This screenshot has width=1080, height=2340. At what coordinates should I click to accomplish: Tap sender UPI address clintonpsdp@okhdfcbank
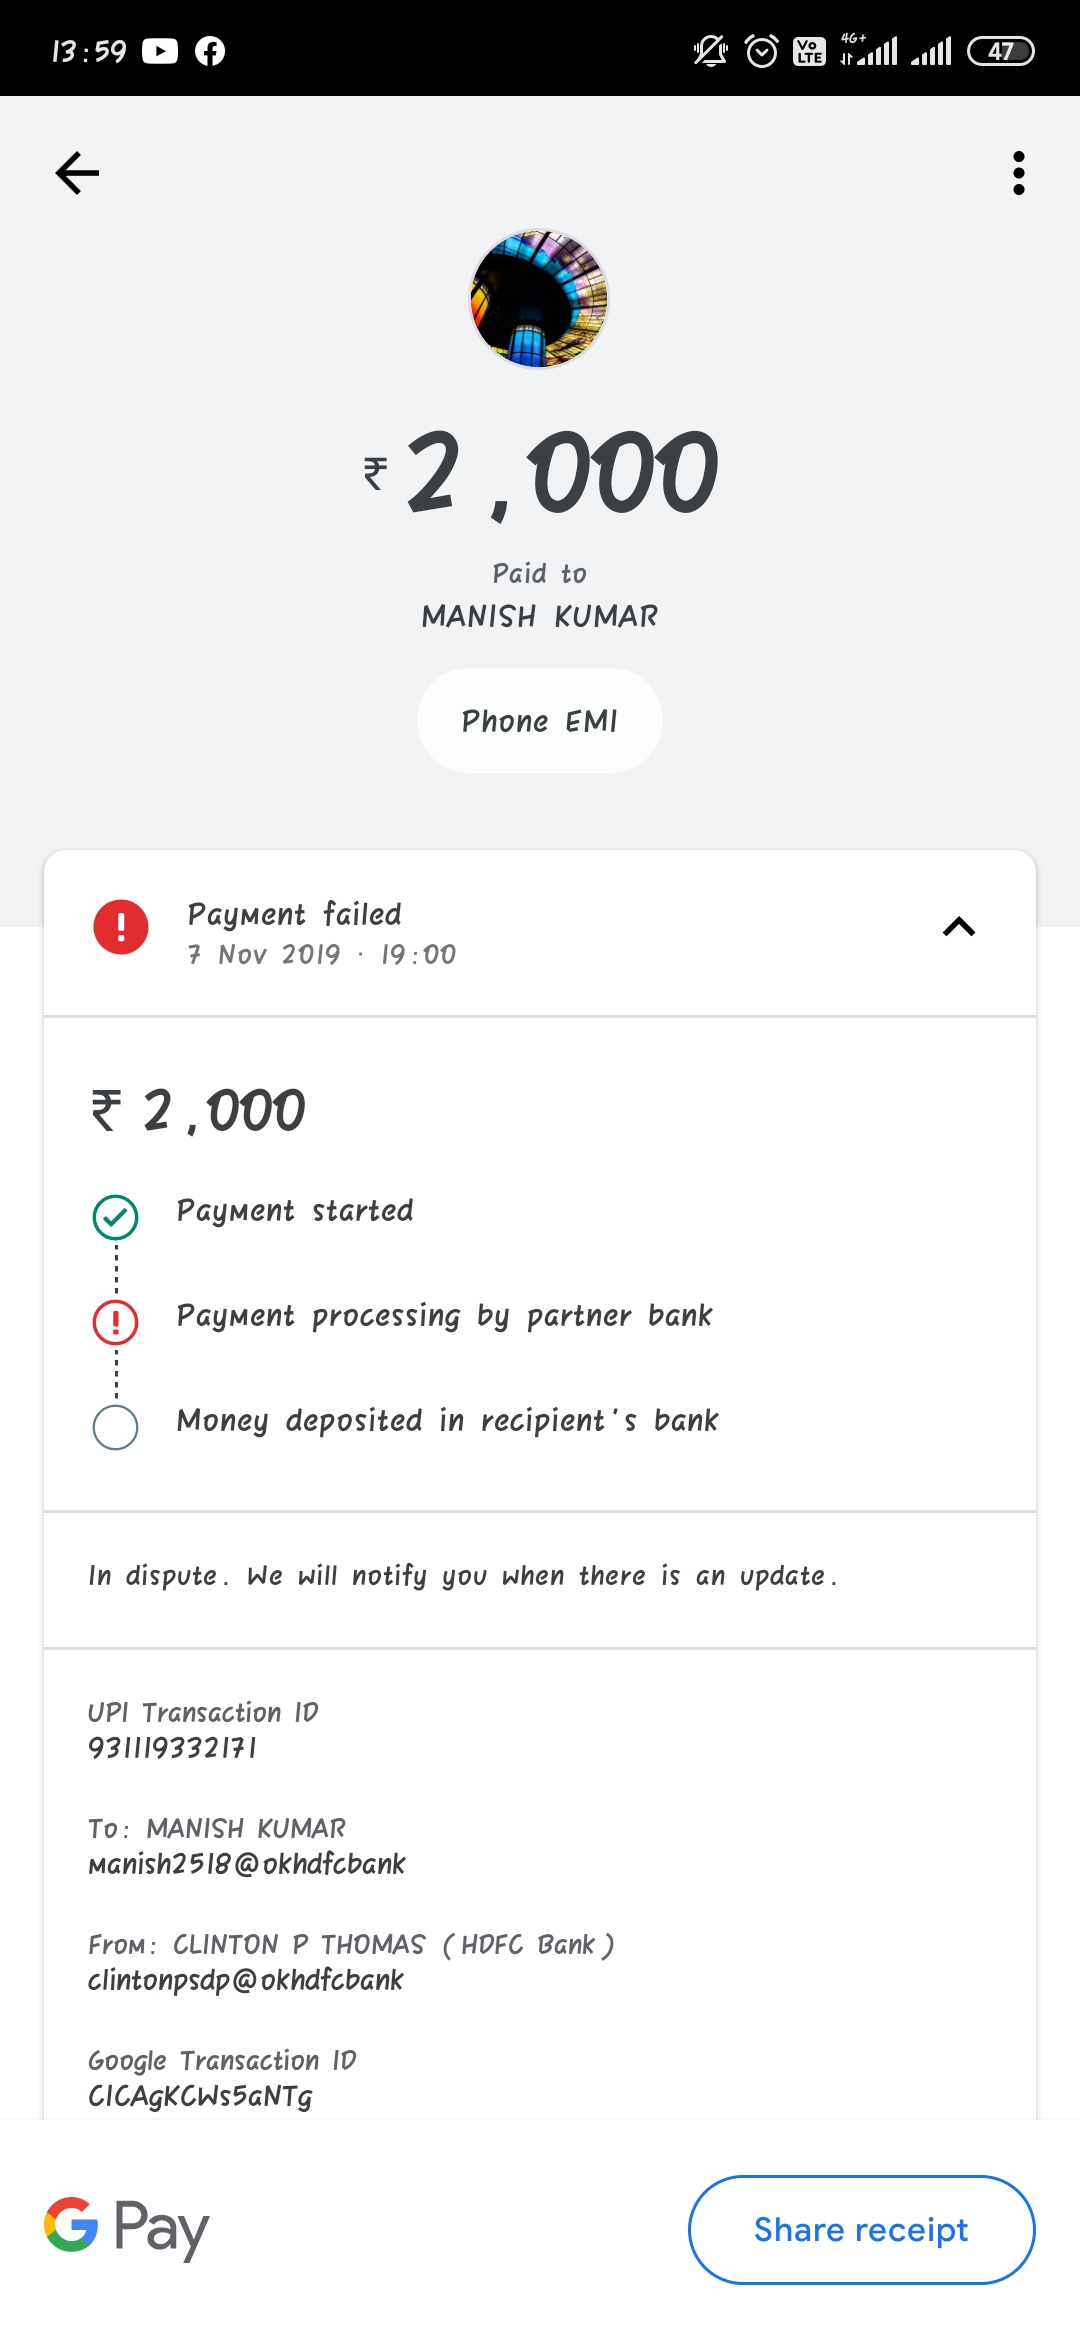[x=246, y=1980]
